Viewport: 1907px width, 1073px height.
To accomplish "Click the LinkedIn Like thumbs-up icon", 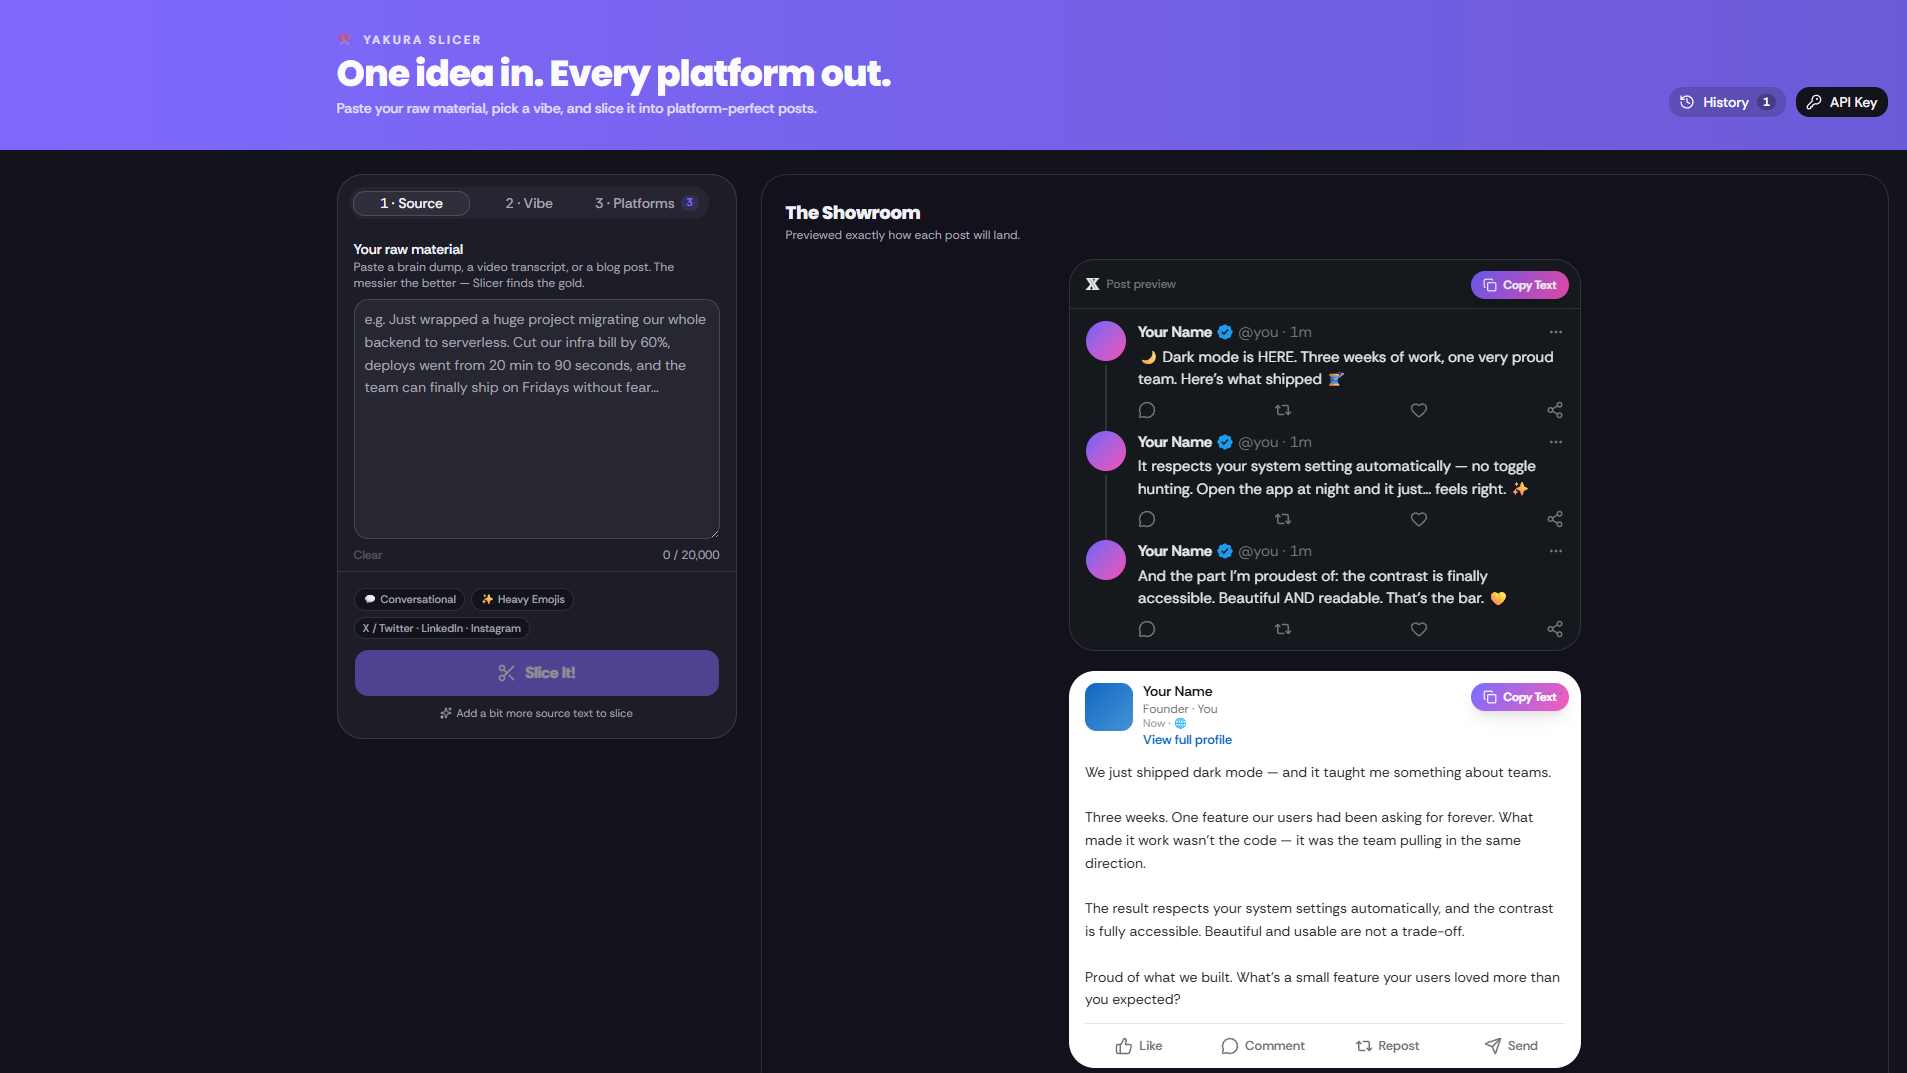I will pyautogui.click(x=1124, y=1046).
